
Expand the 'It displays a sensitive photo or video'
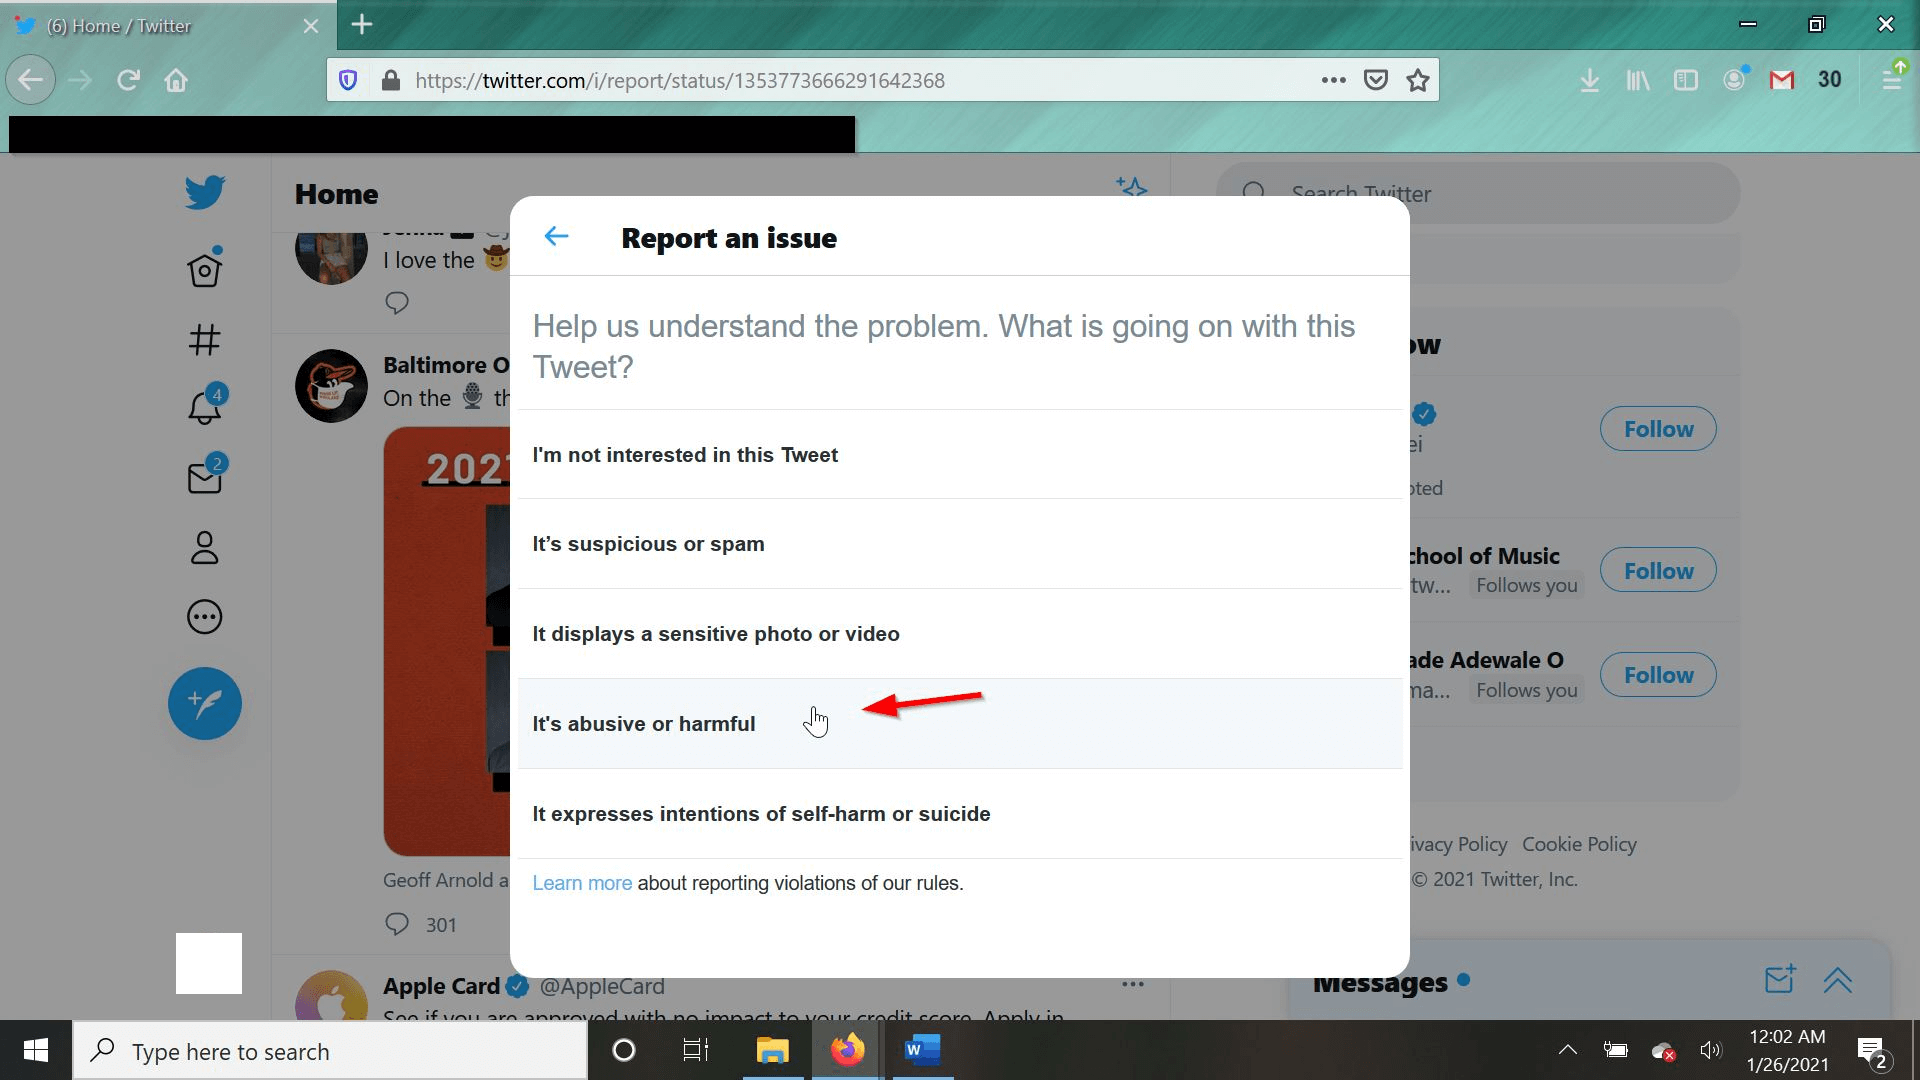[959, 633]
